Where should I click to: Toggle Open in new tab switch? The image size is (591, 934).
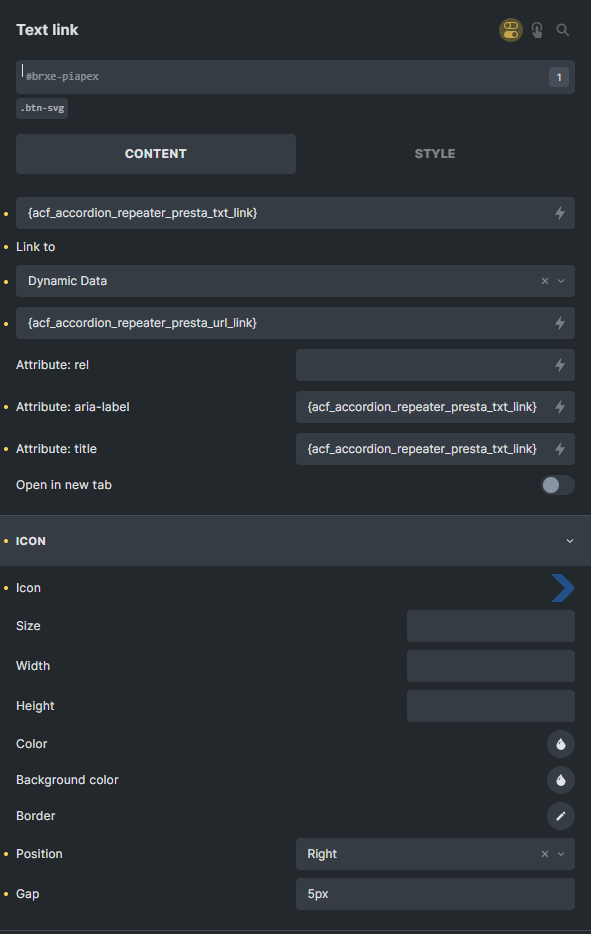558,485
